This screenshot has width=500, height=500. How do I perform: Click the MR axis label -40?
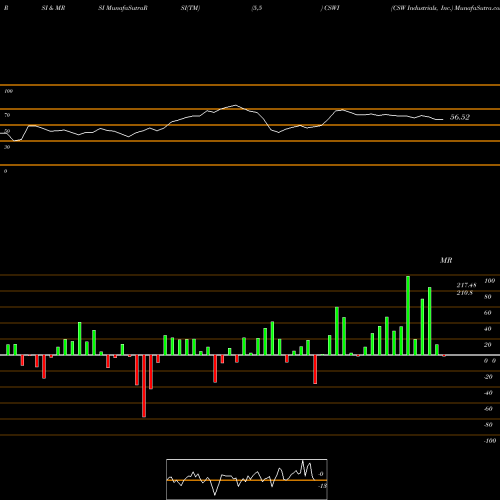tap(488, 393)
